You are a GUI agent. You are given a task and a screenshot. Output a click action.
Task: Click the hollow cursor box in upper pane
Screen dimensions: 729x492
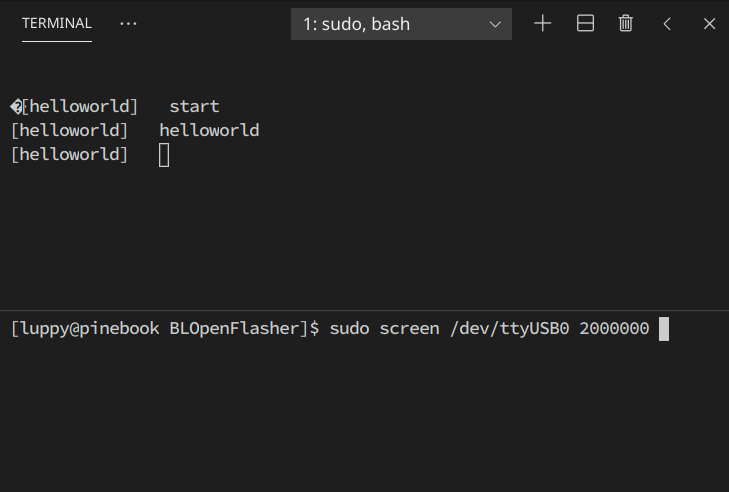tap(164, 155)
